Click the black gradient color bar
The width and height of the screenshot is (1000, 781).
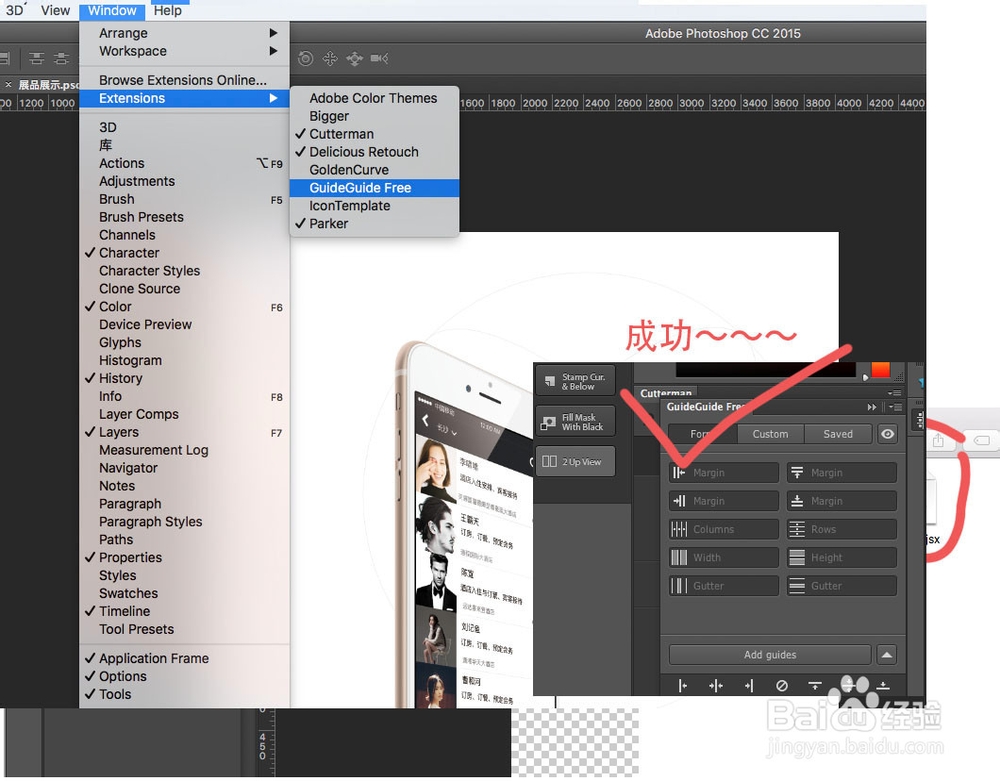coord(765,369)
